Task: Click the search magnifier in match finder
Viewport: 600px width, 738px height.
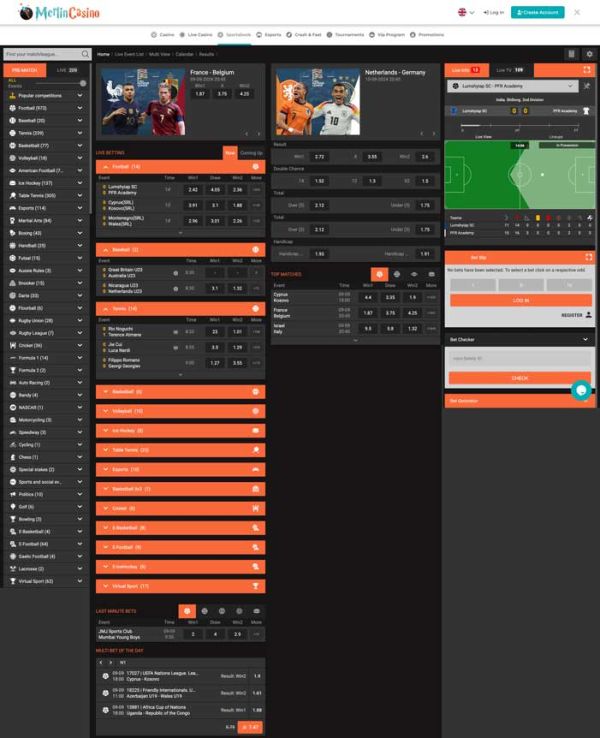Action: (85, 54)
